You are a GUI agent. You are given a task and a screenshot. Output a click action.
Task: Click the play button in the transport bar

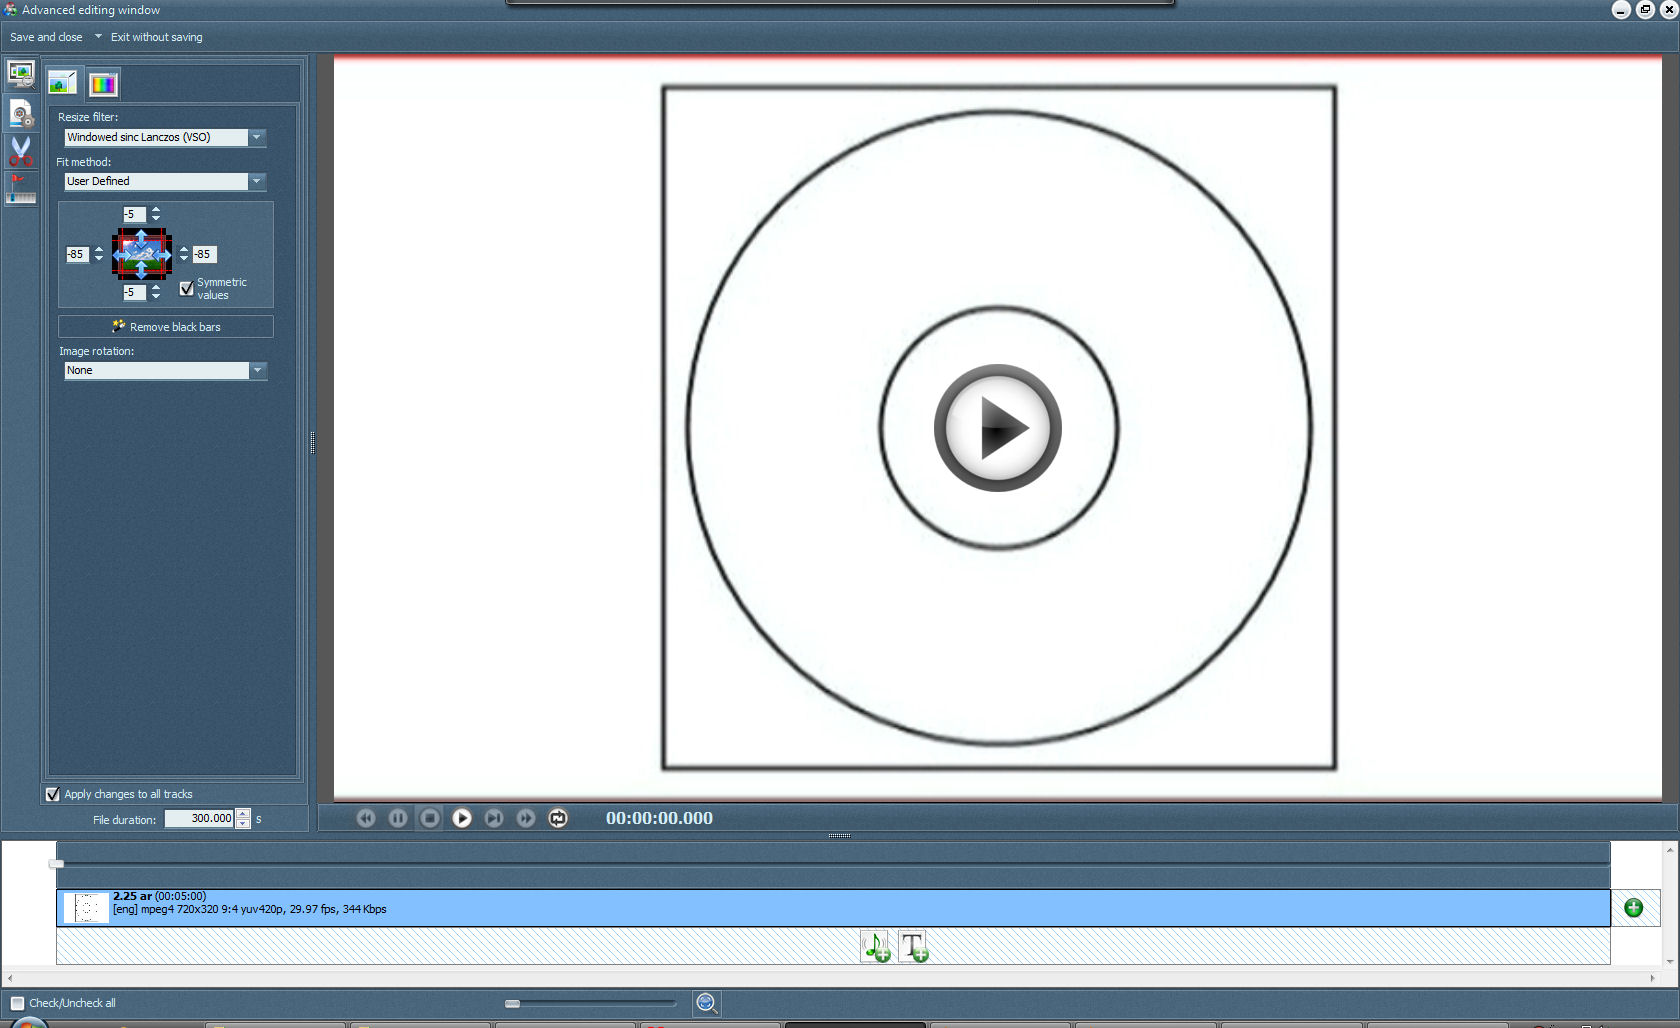[x=462, y=818]
